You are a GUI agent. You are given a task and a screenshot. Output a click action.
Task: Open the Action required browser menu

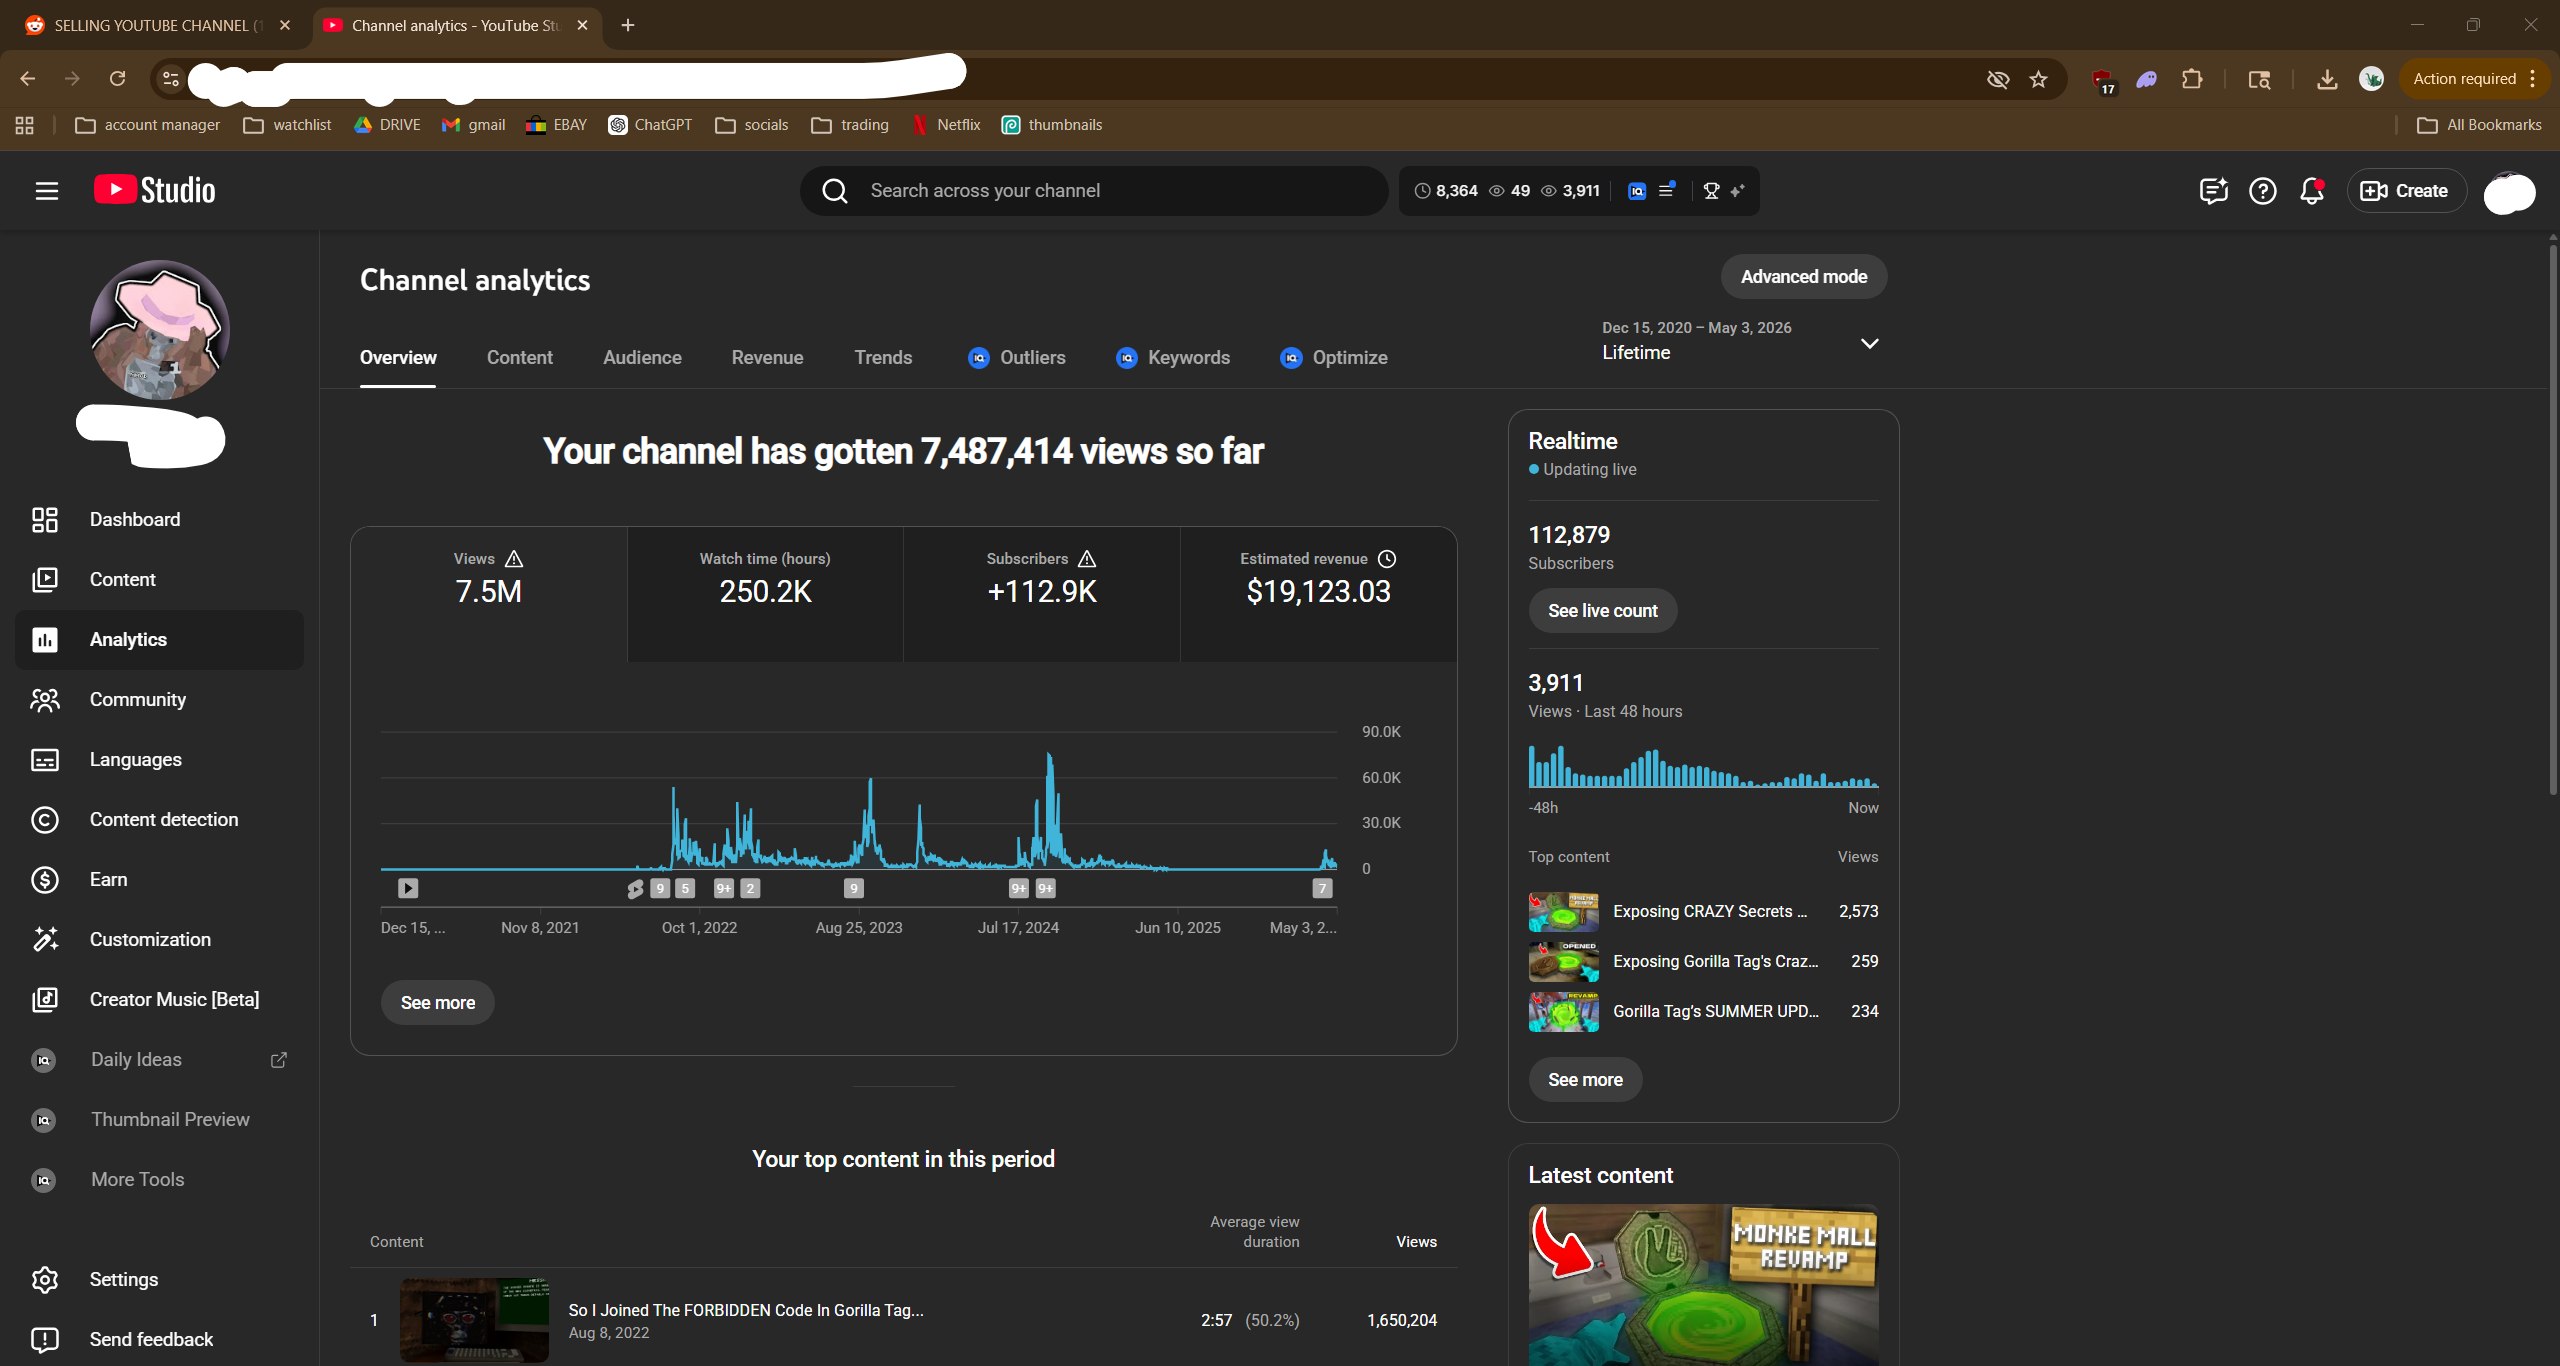(x=2475, y=79)
